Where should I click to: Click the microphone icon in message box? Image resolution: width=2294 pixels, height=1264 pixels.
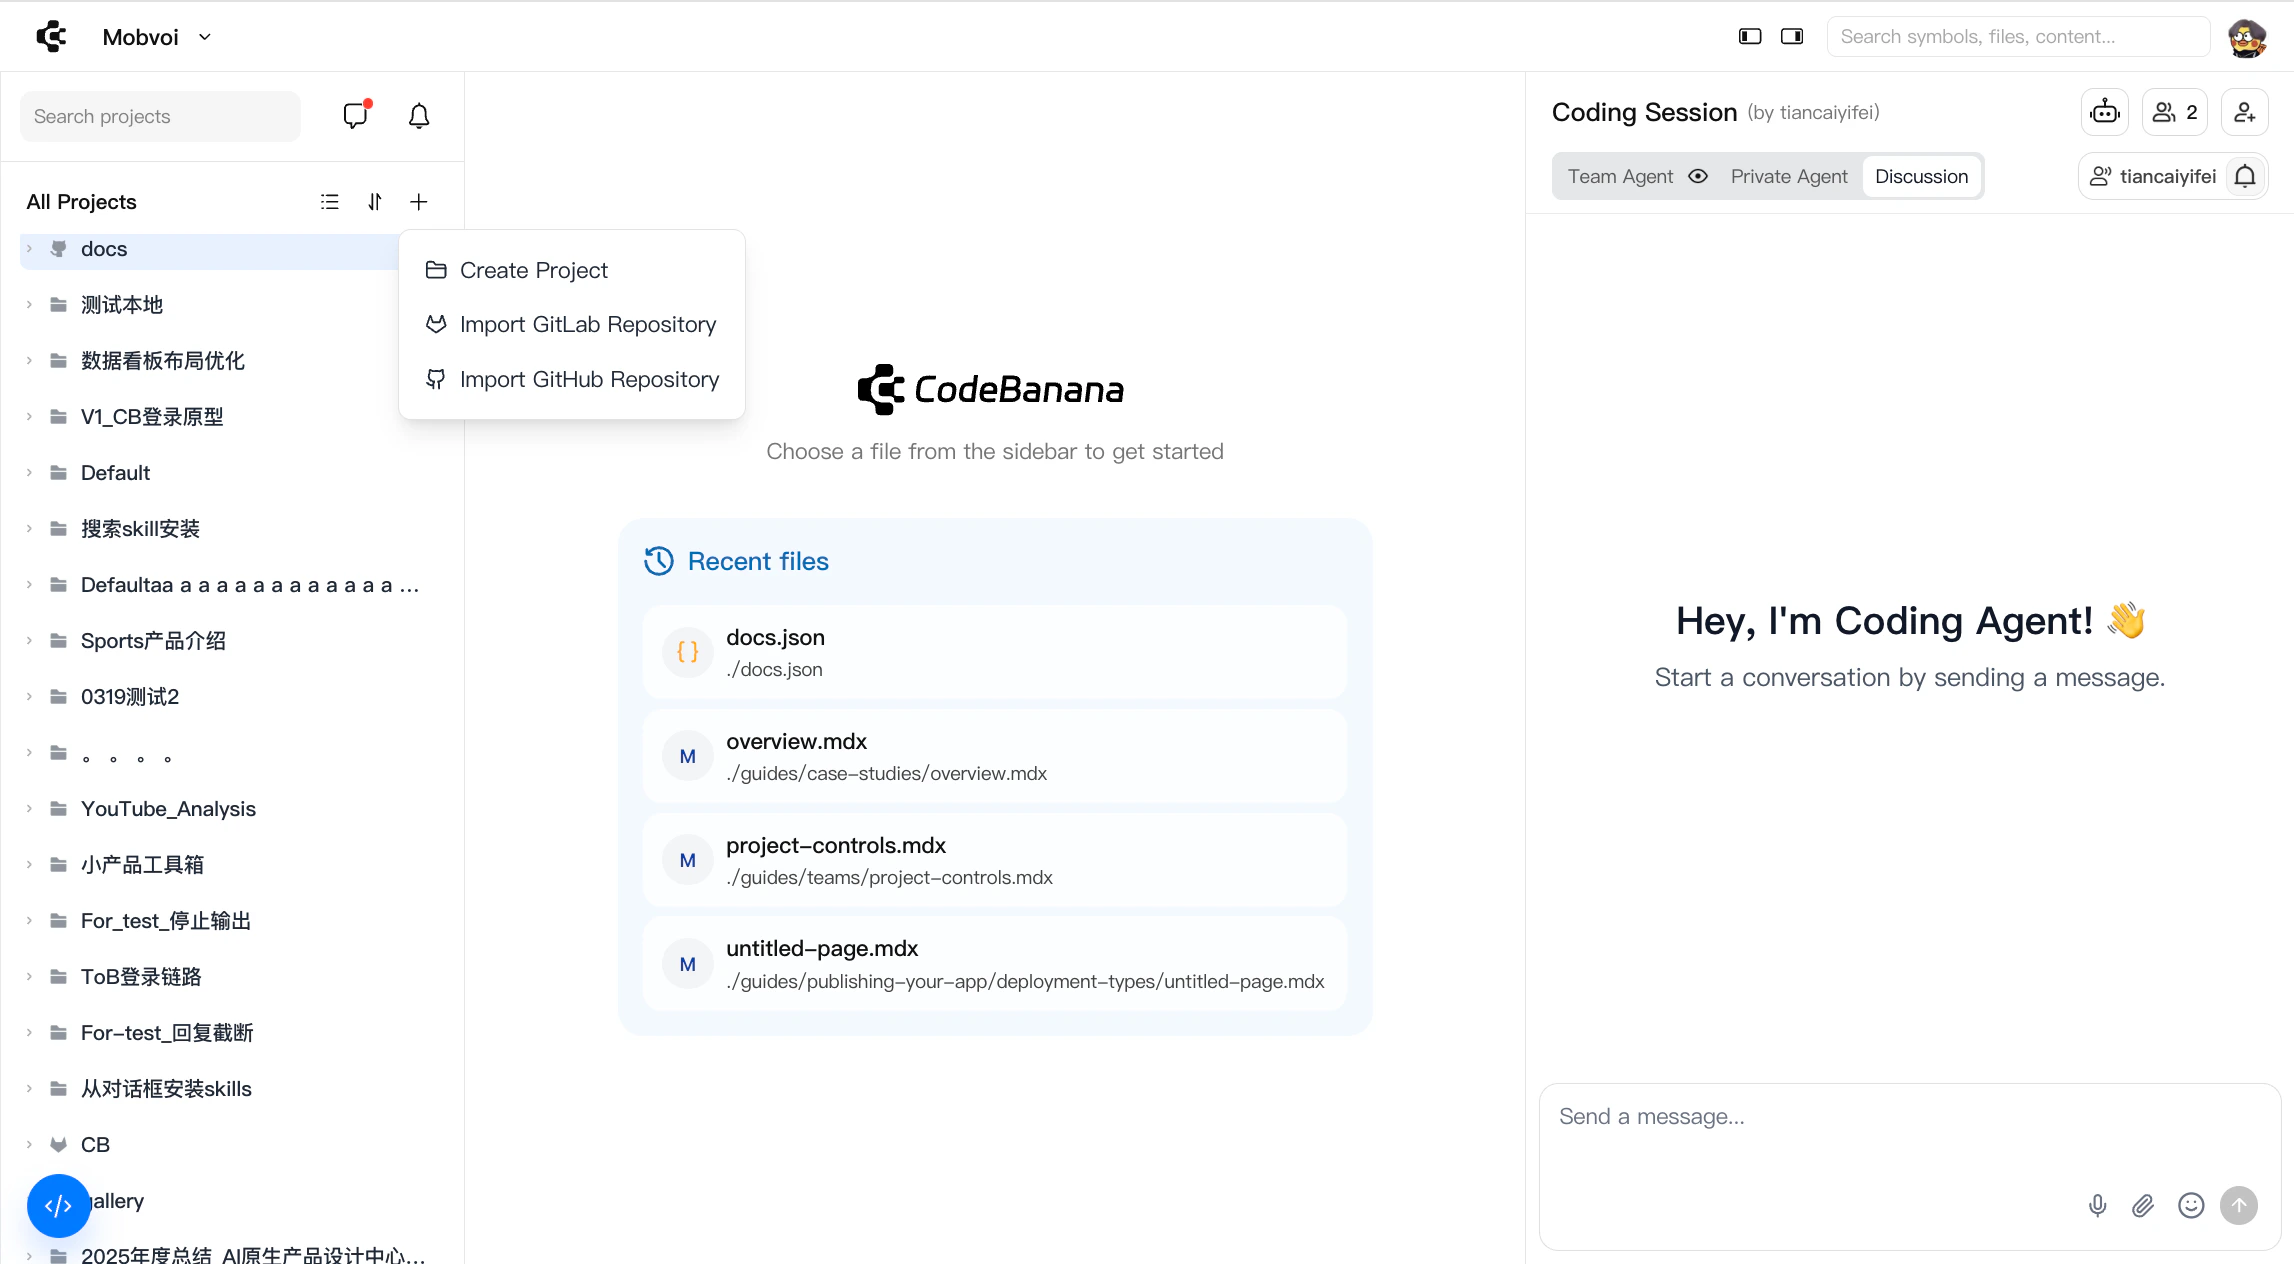2098,1205
